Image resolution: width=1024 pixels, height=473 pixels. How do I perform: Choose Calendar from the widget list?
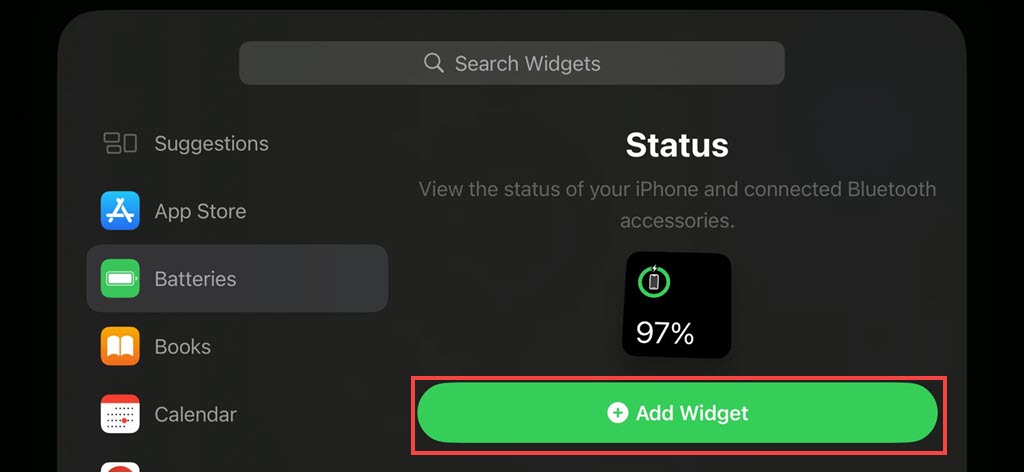(x=195, y=414)
